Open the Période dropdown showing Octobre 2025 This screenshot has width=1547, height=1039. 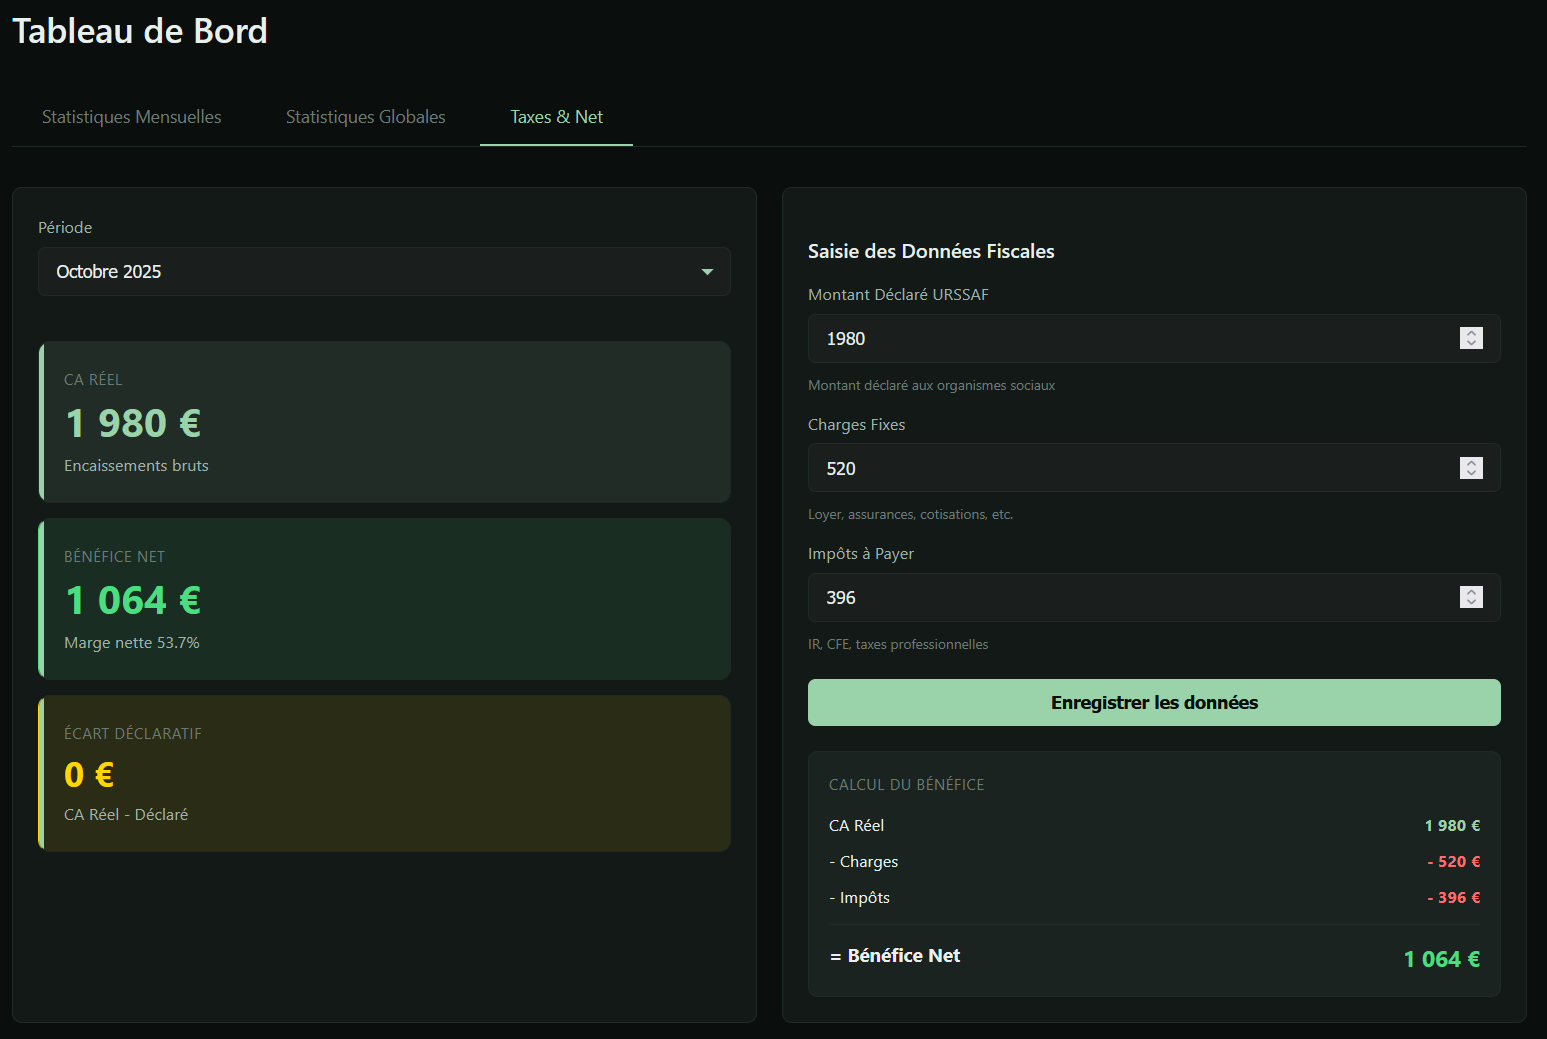click(x=384, y=272)
